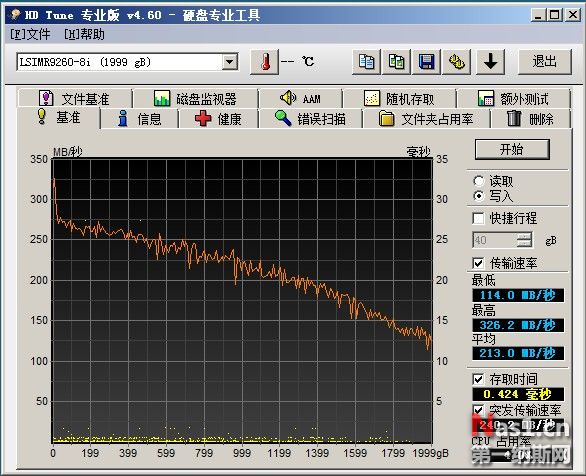
Task: Switch to the 错误扫描 tab
Action: tap(310, 119)
